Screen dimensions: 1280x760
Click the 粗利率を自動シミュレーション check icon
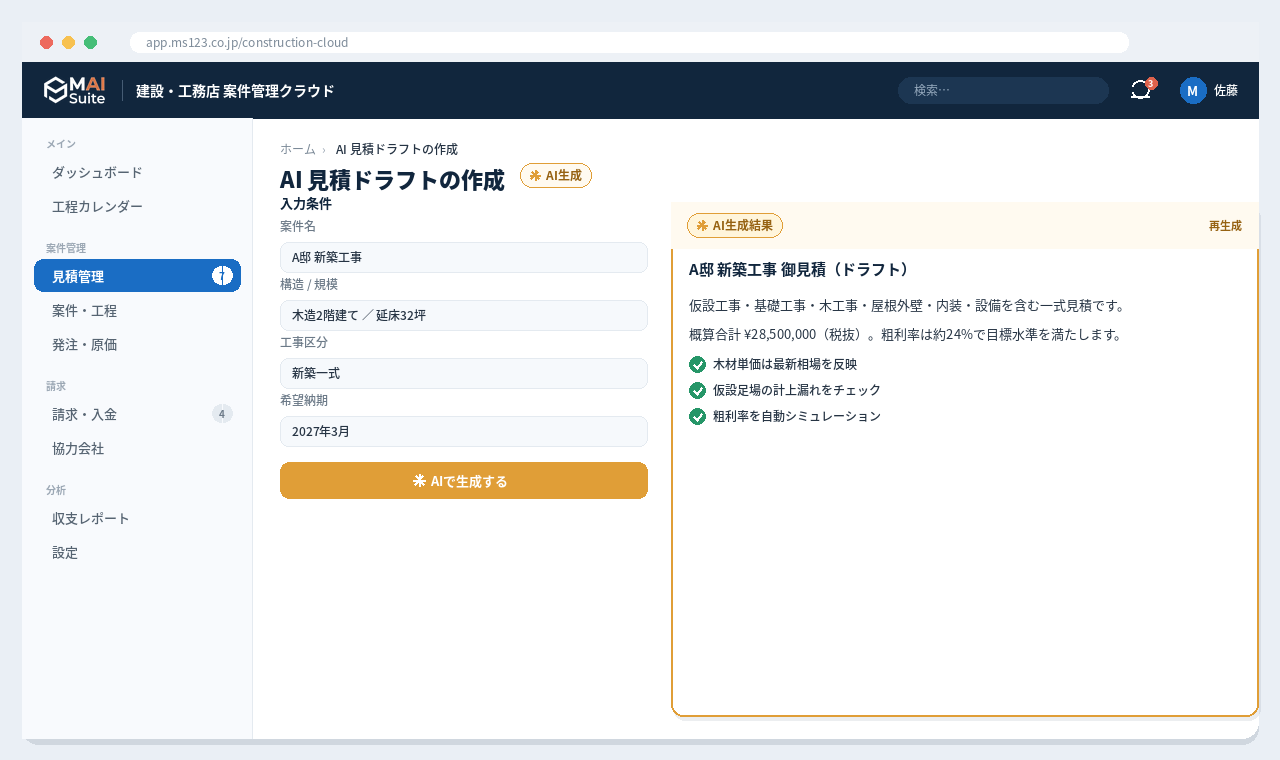pos(698,416)
